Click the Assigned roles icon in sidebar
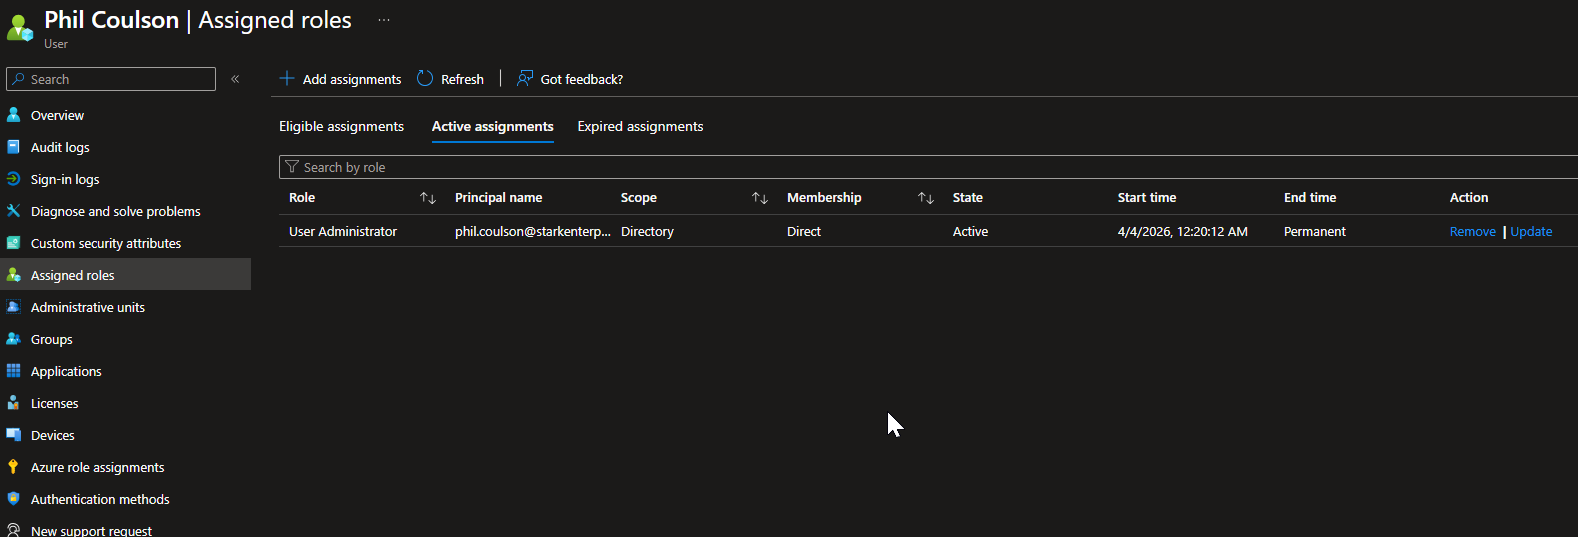 pos(13,275)
